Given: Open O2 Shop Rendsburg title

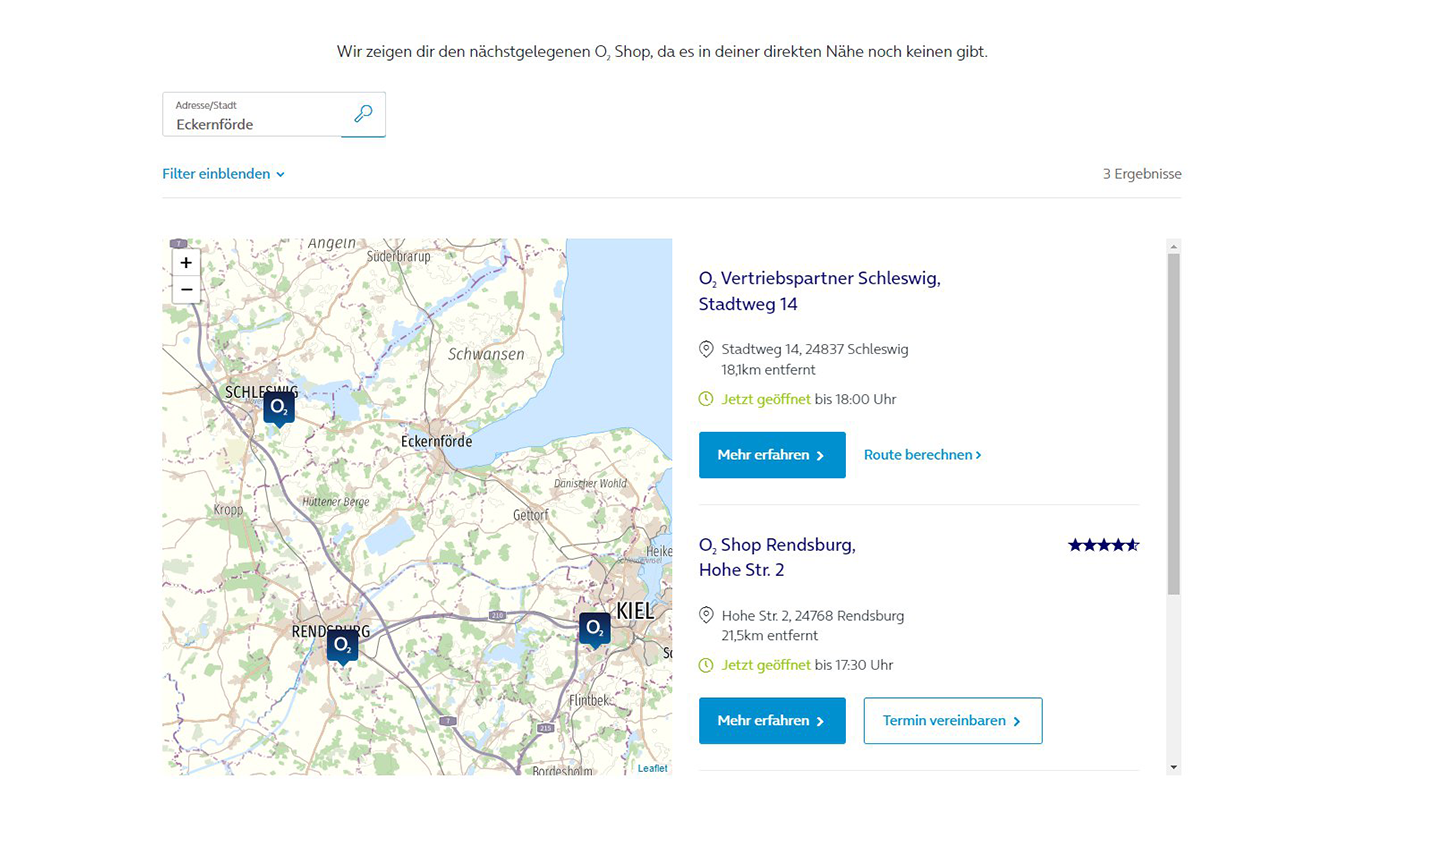Looking at the screenshot, I should pos(777,557).
